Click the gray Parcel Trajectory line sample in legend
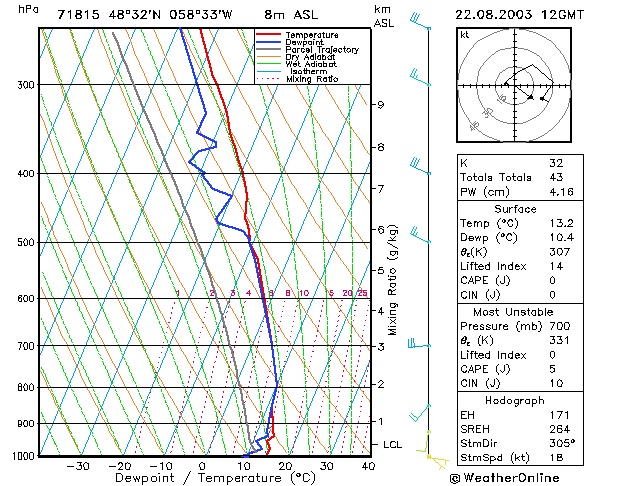Screen dimensions: 629x486 [269, 49]
